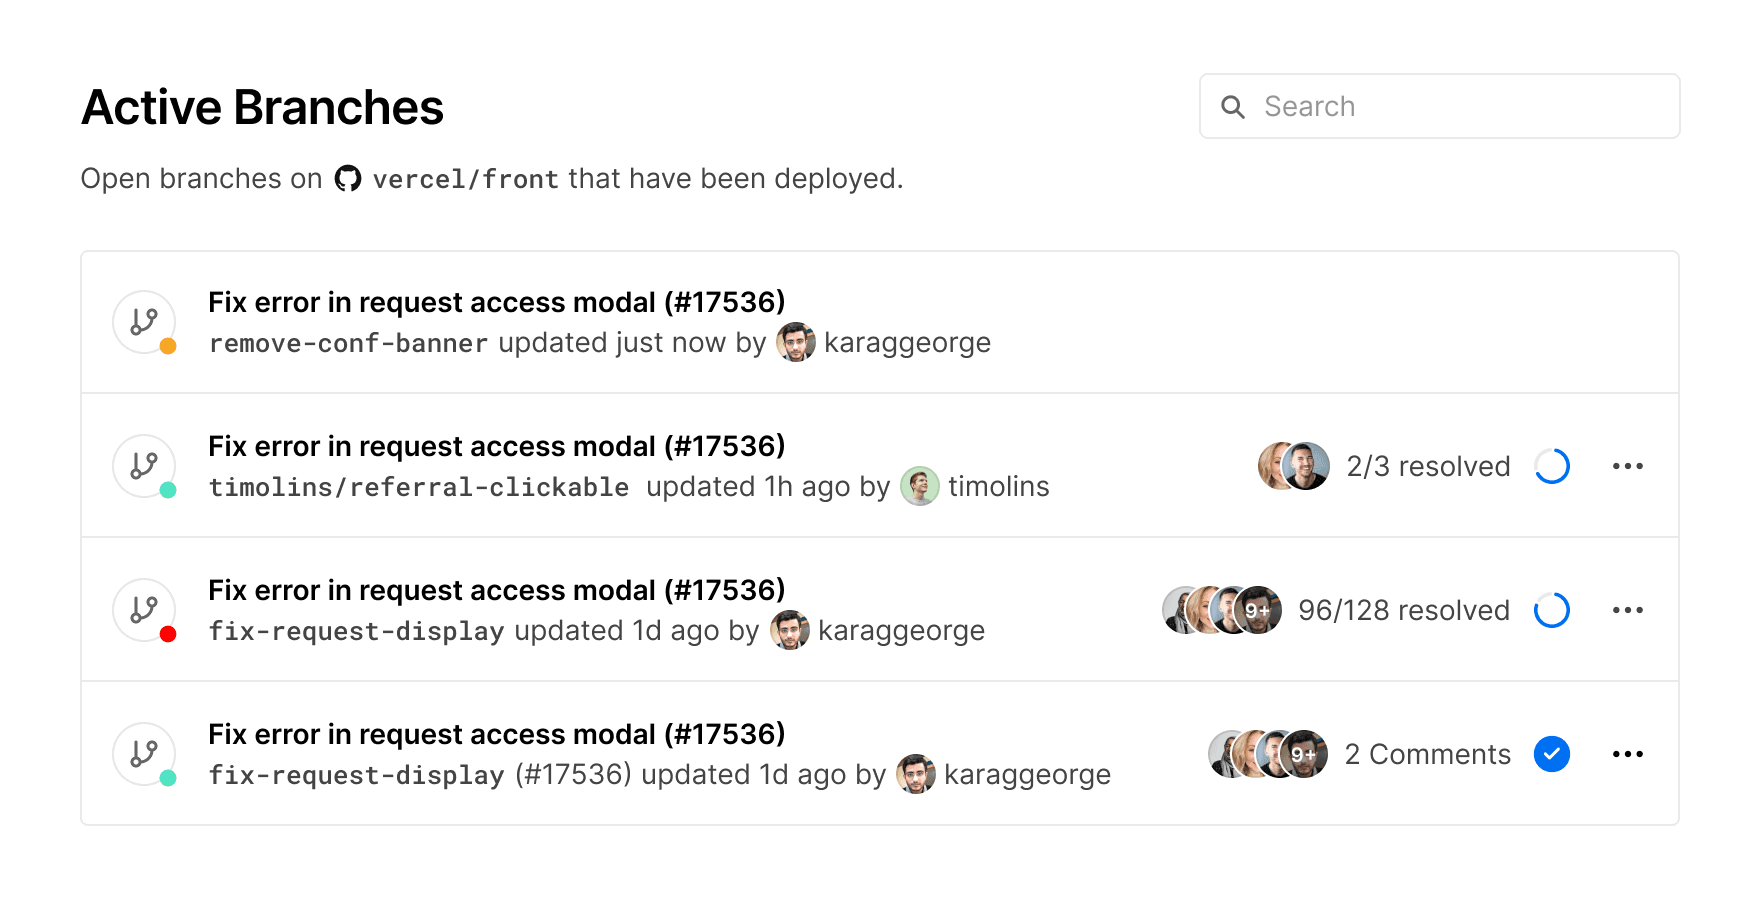This screenshot has height=900, width=1760.
Task: Click the branch icon for remove-conf-banner row
Action: 144,322
